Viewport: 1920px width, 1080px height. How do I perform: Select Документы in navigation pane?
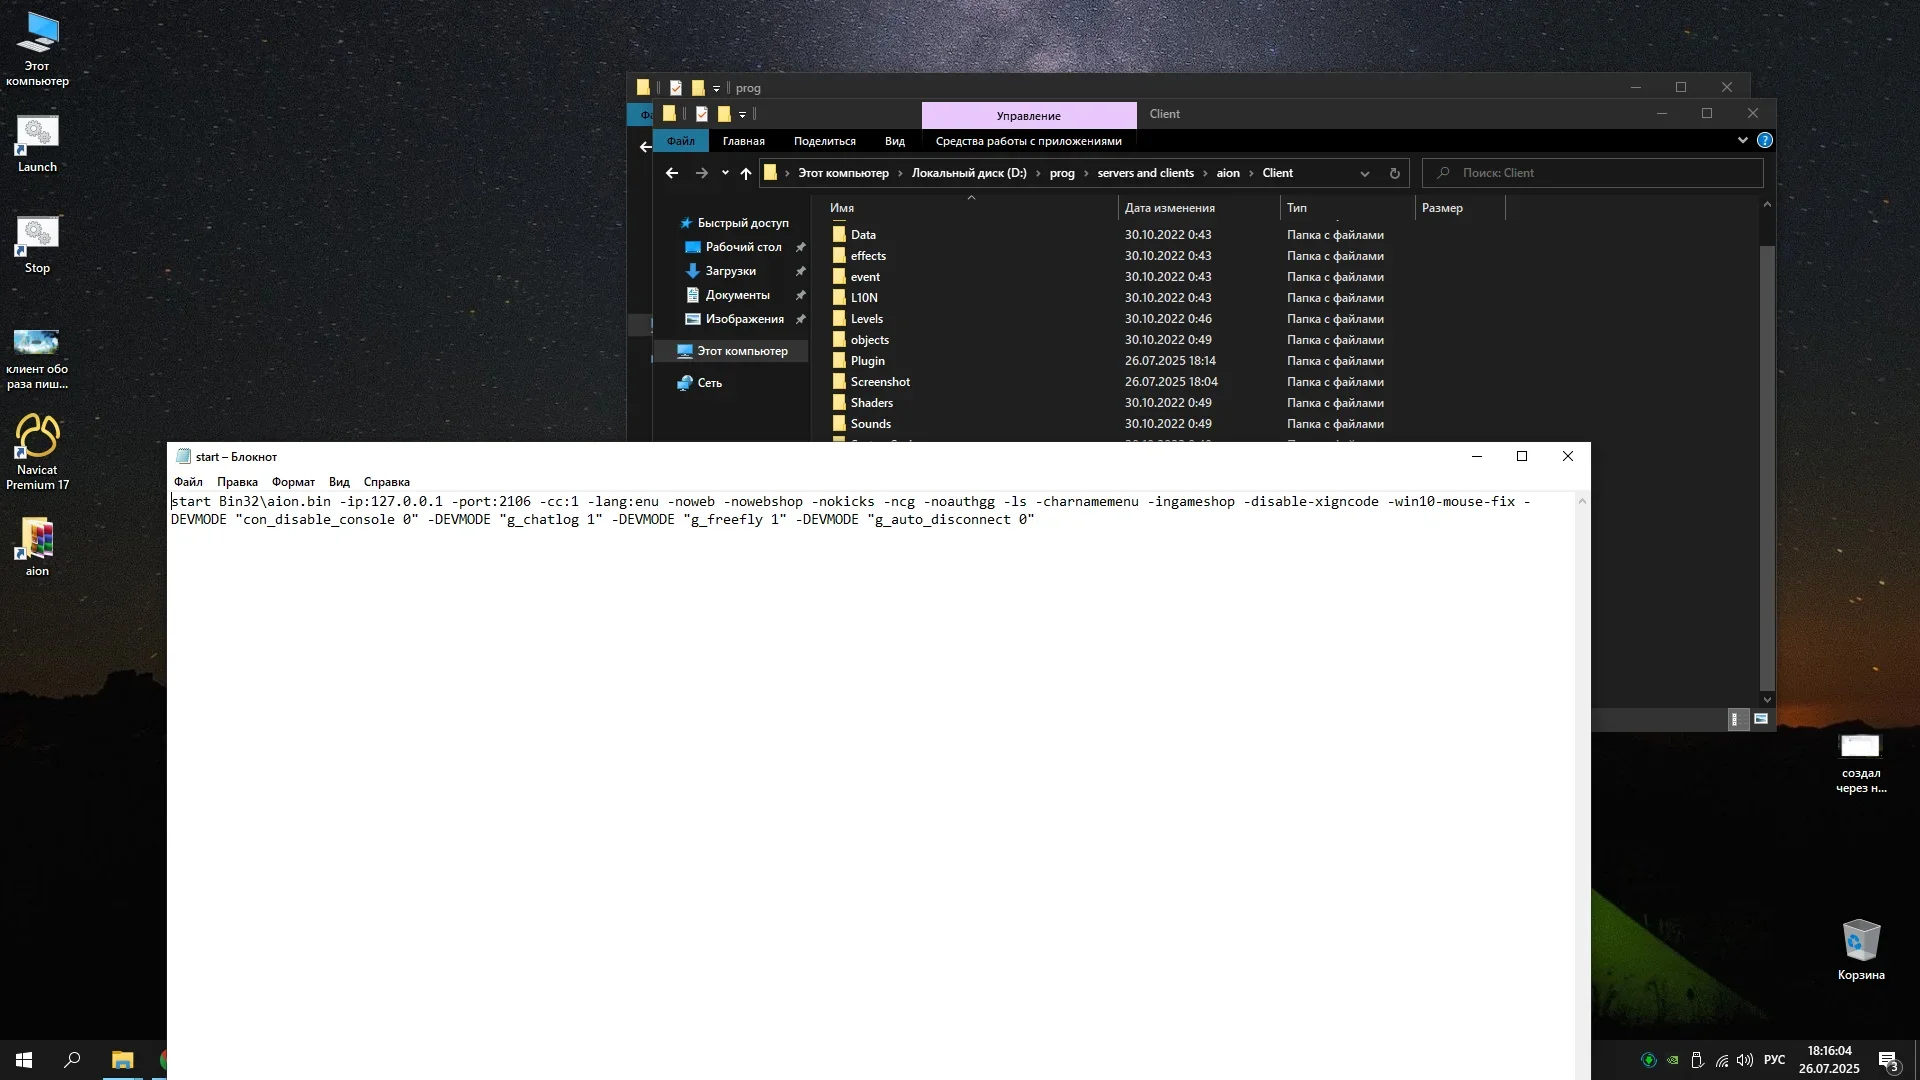click(x=737, y=295)
